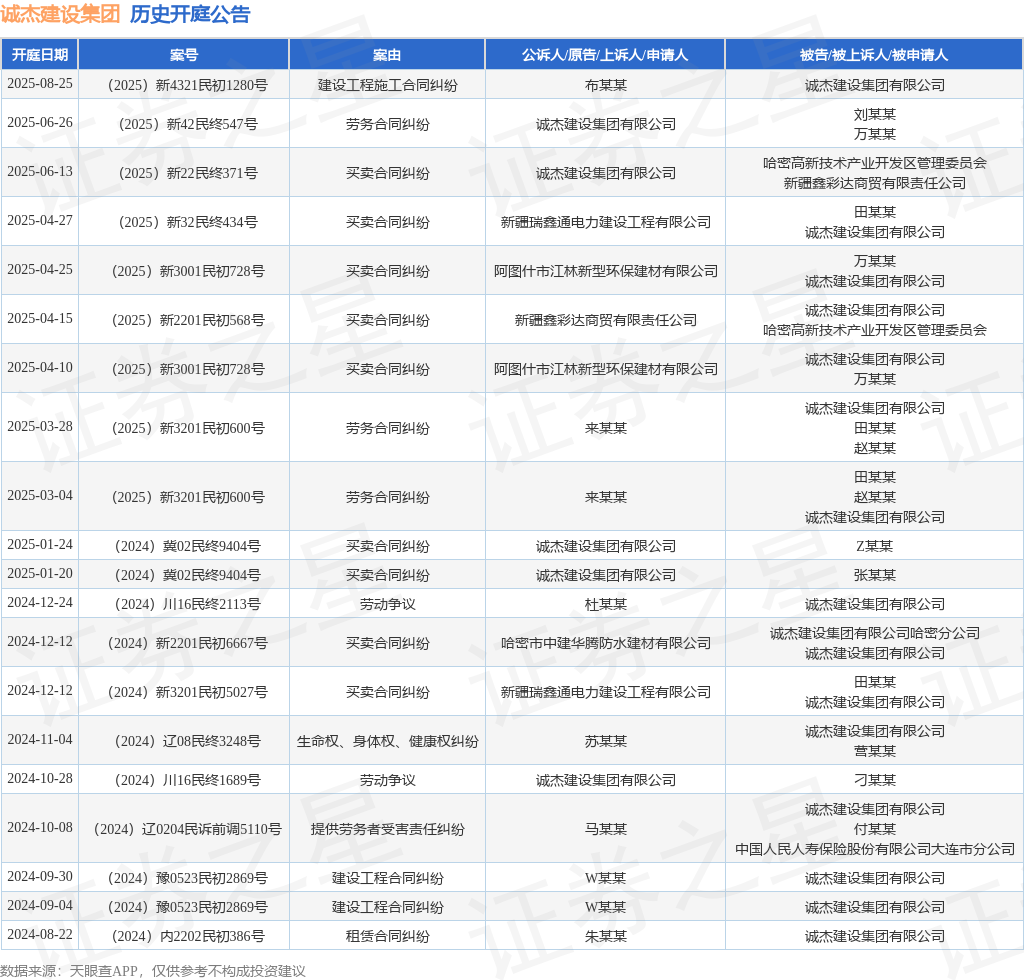
Task: Select the date cell 2025-01-24
Action: pyautogui.click(x=40, y=545)
